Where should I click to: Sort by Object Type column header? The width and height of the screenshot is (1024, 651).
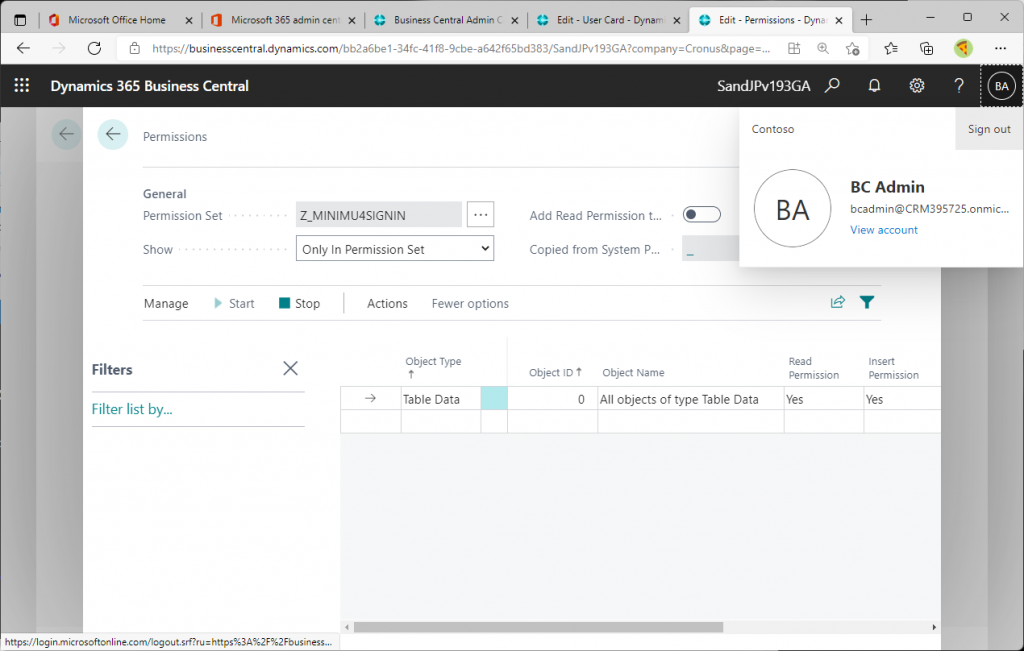coord(433,367)
